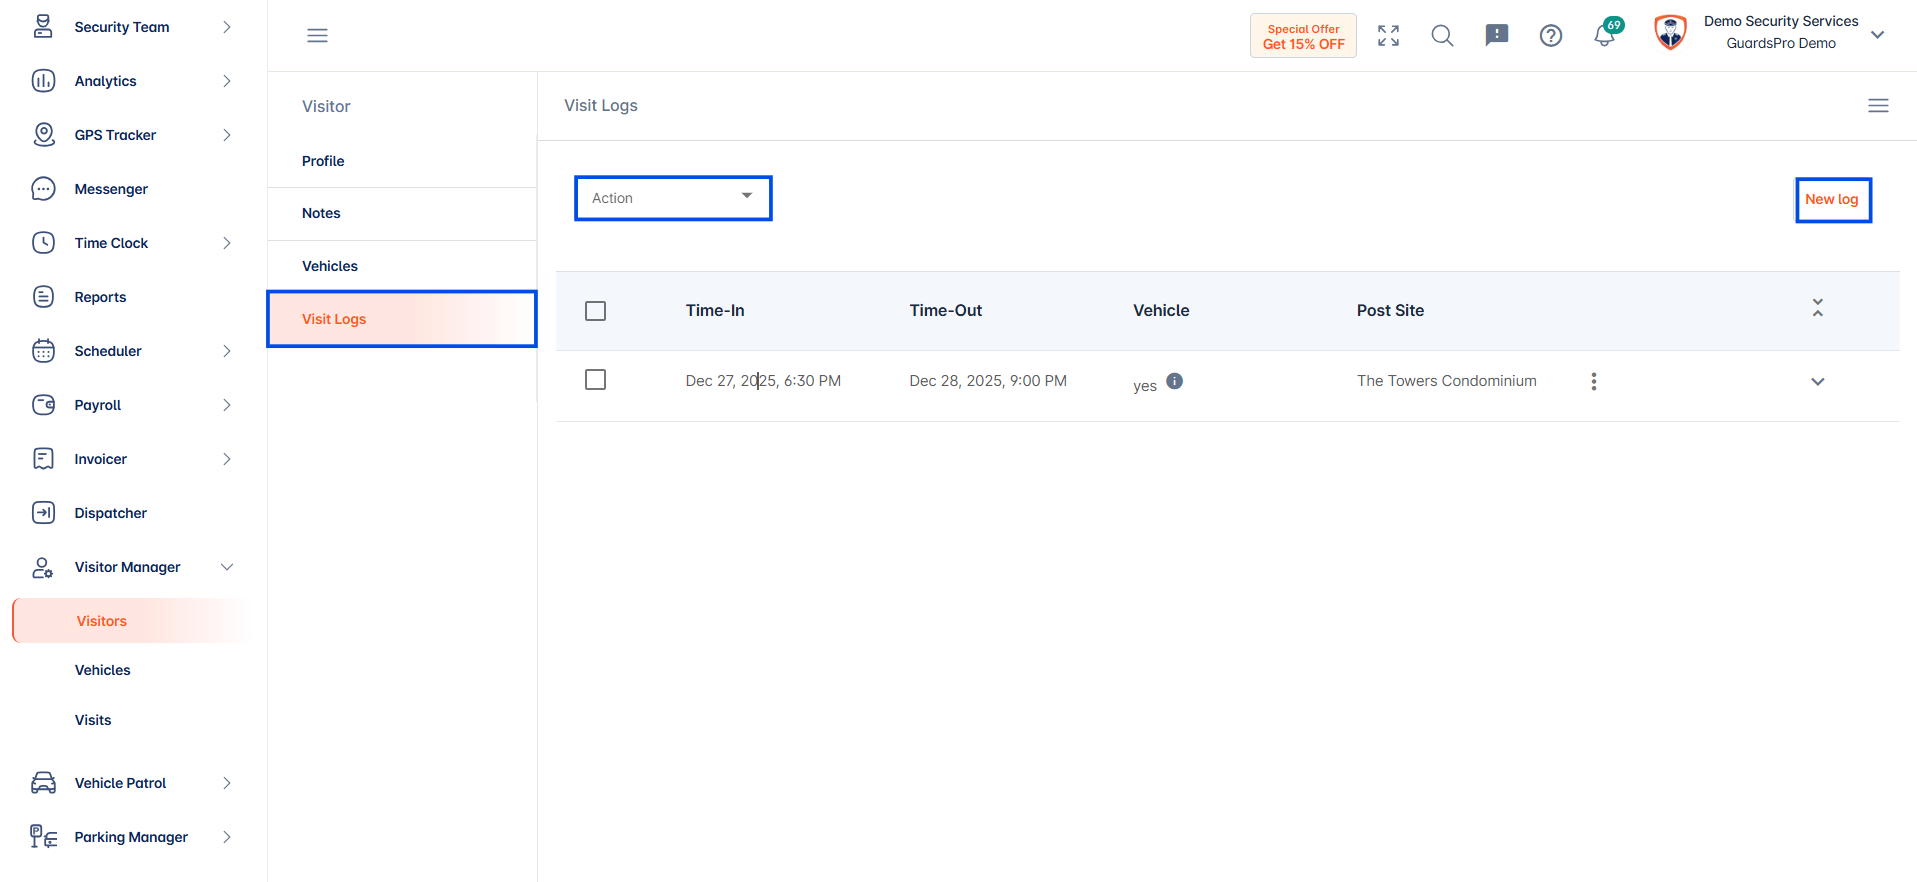Click the Dispatcher arrow icon
1917x882 pixels.
pyautogui.click(x=43, y=513)
